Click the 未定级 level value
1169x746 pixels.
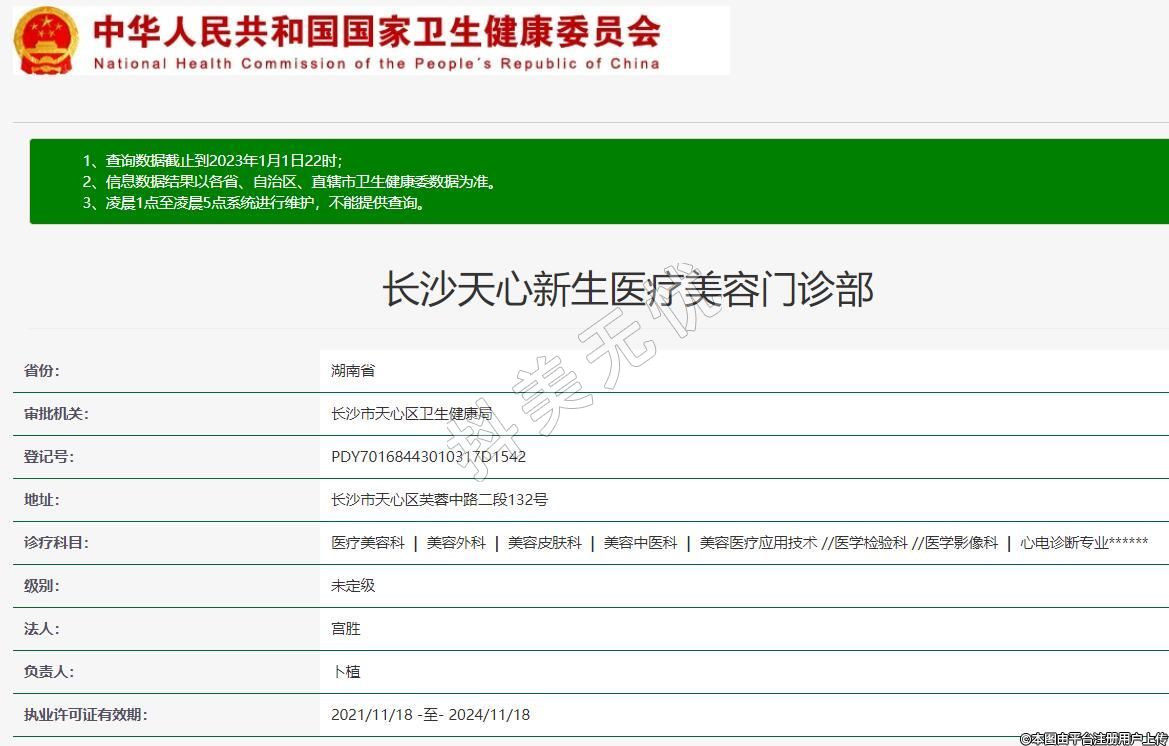(x=353, y=586)
